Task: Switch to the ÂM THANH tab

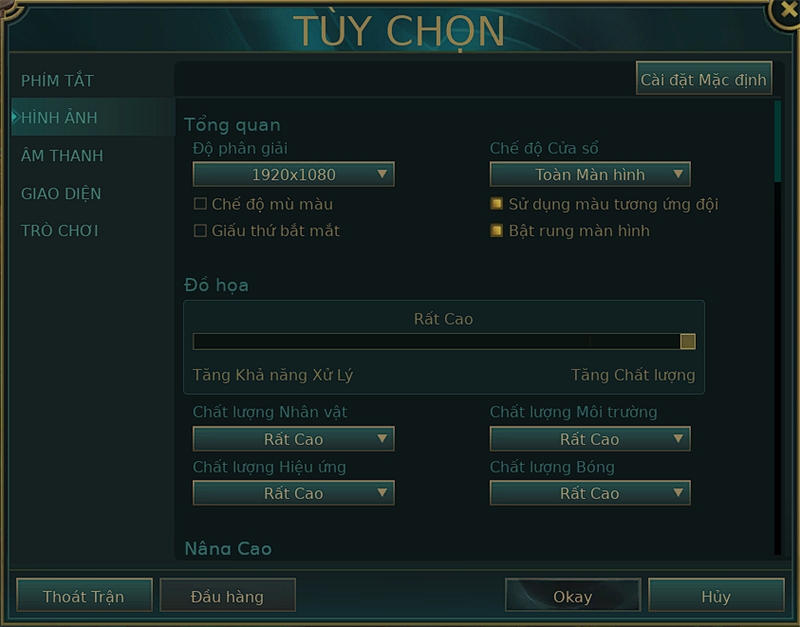Action: coord(63,155)
